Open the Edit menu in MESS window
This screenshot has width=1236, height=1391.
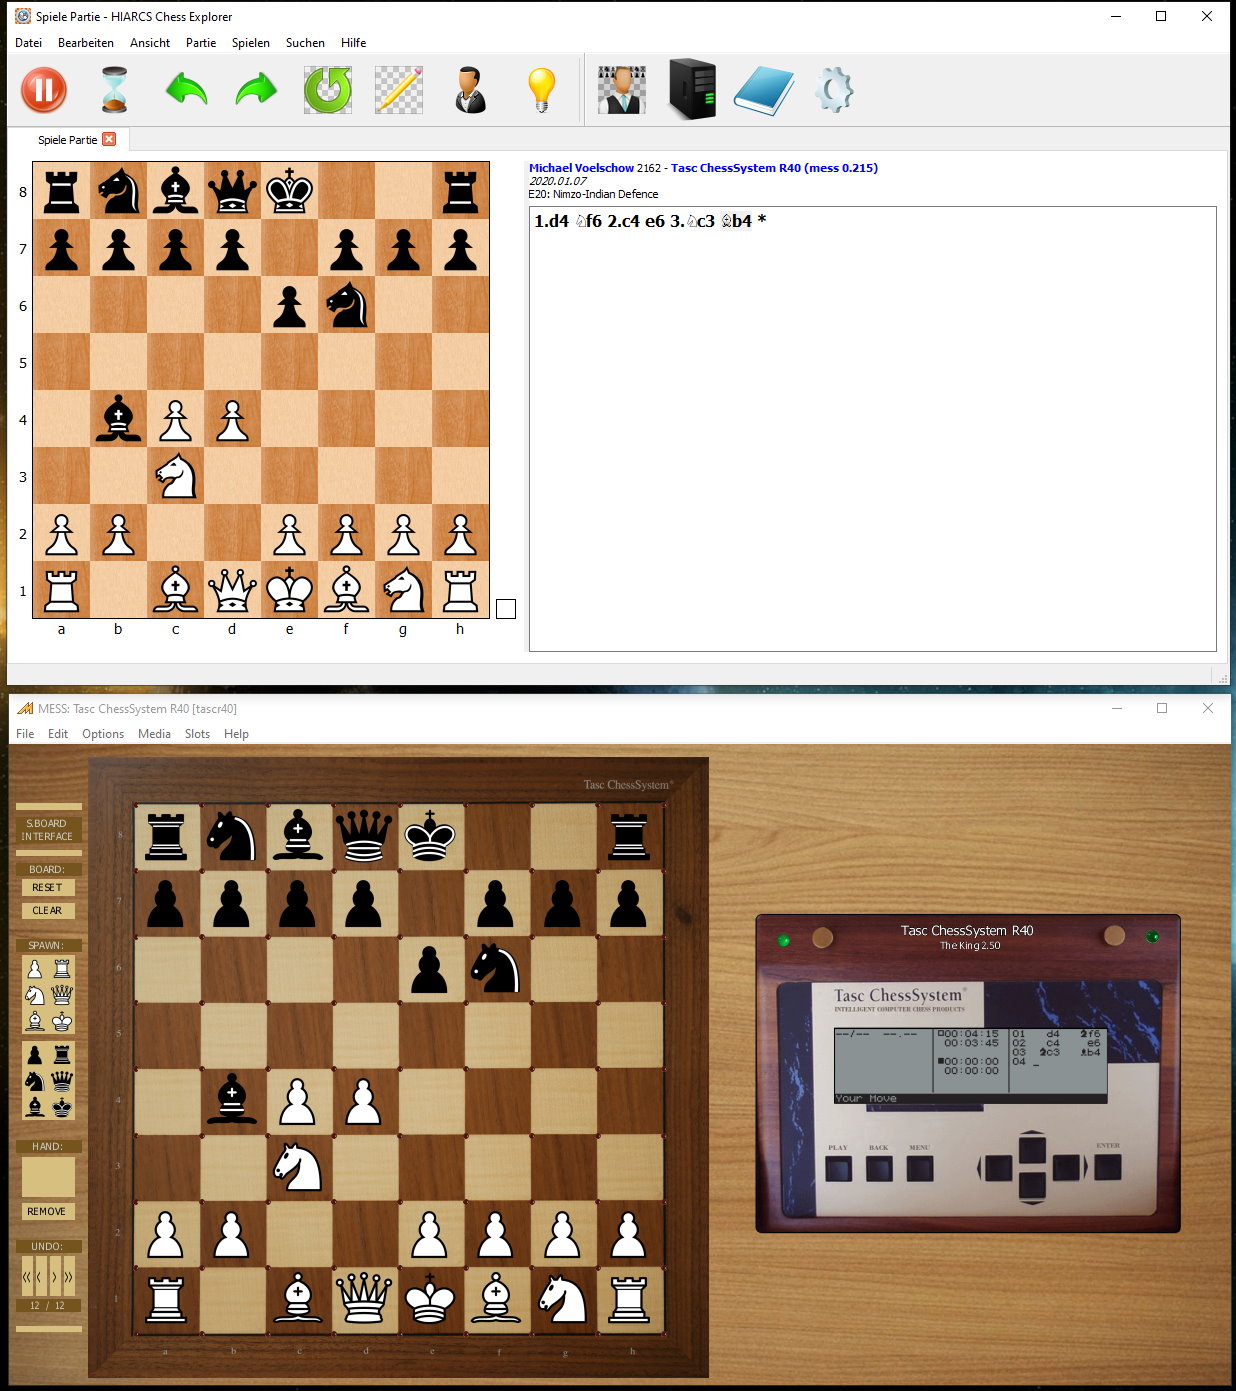[x=58, y=734]
